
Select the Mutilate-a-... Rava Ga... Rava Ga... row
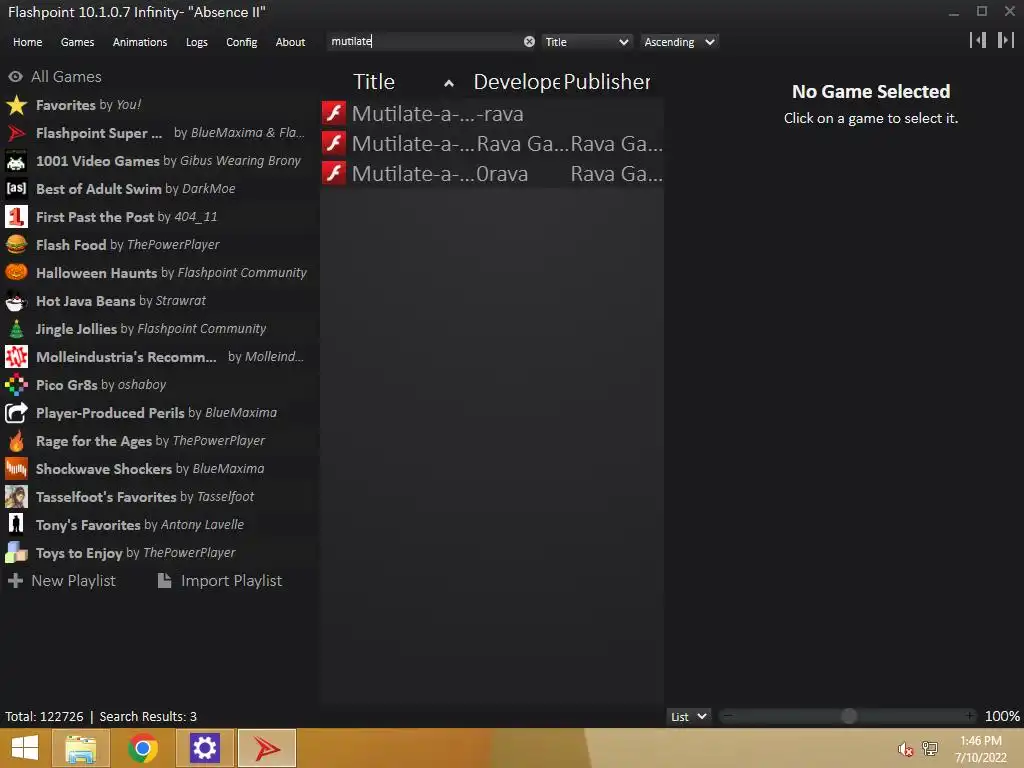click(492, 143)
